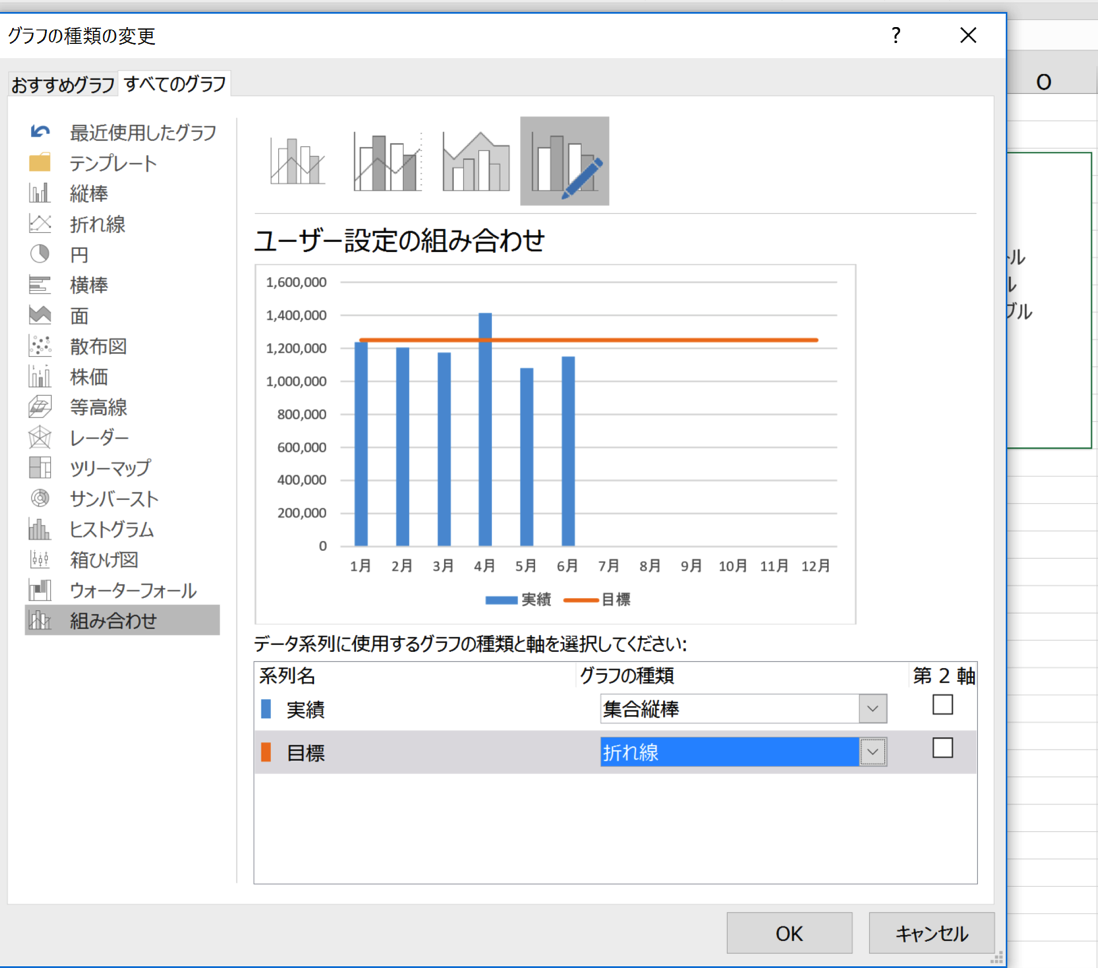The width and height of the screenshot is (1098, 968).
Task: Click the 目標 legend entry in preview
Action: (x=597, y=600)
